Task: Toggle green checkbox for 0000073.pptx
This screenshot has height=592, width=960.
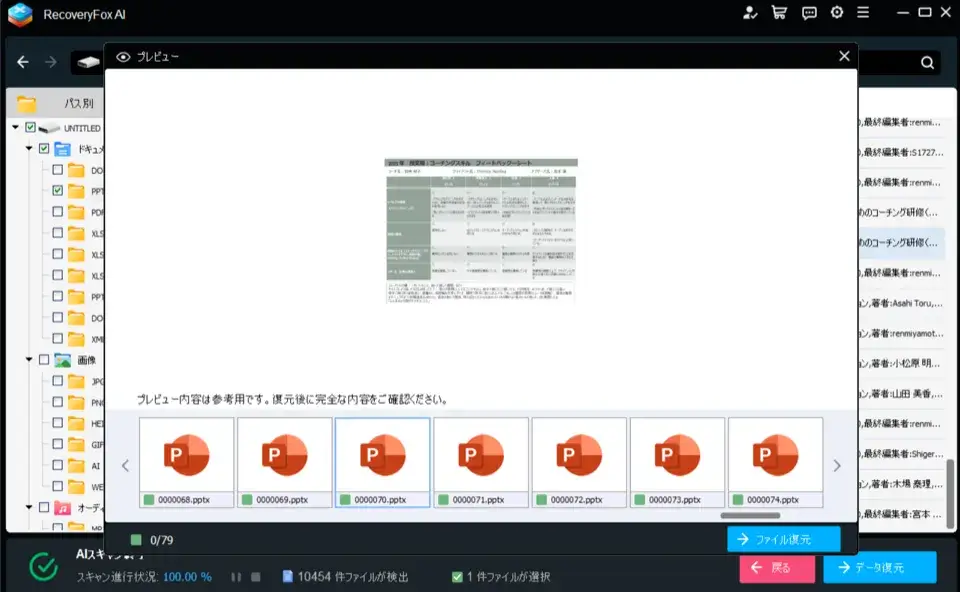Action: (640, 500)
